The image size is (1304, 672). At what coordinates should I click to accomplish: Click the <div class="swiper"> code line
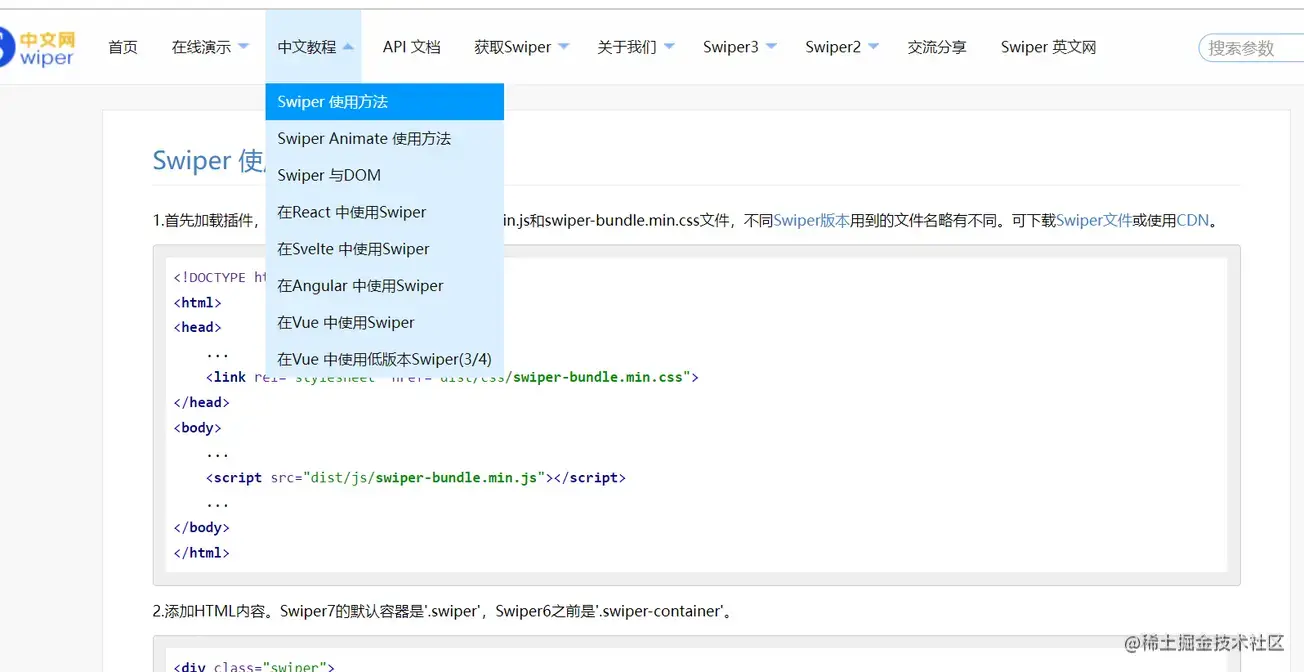(254, 666)
